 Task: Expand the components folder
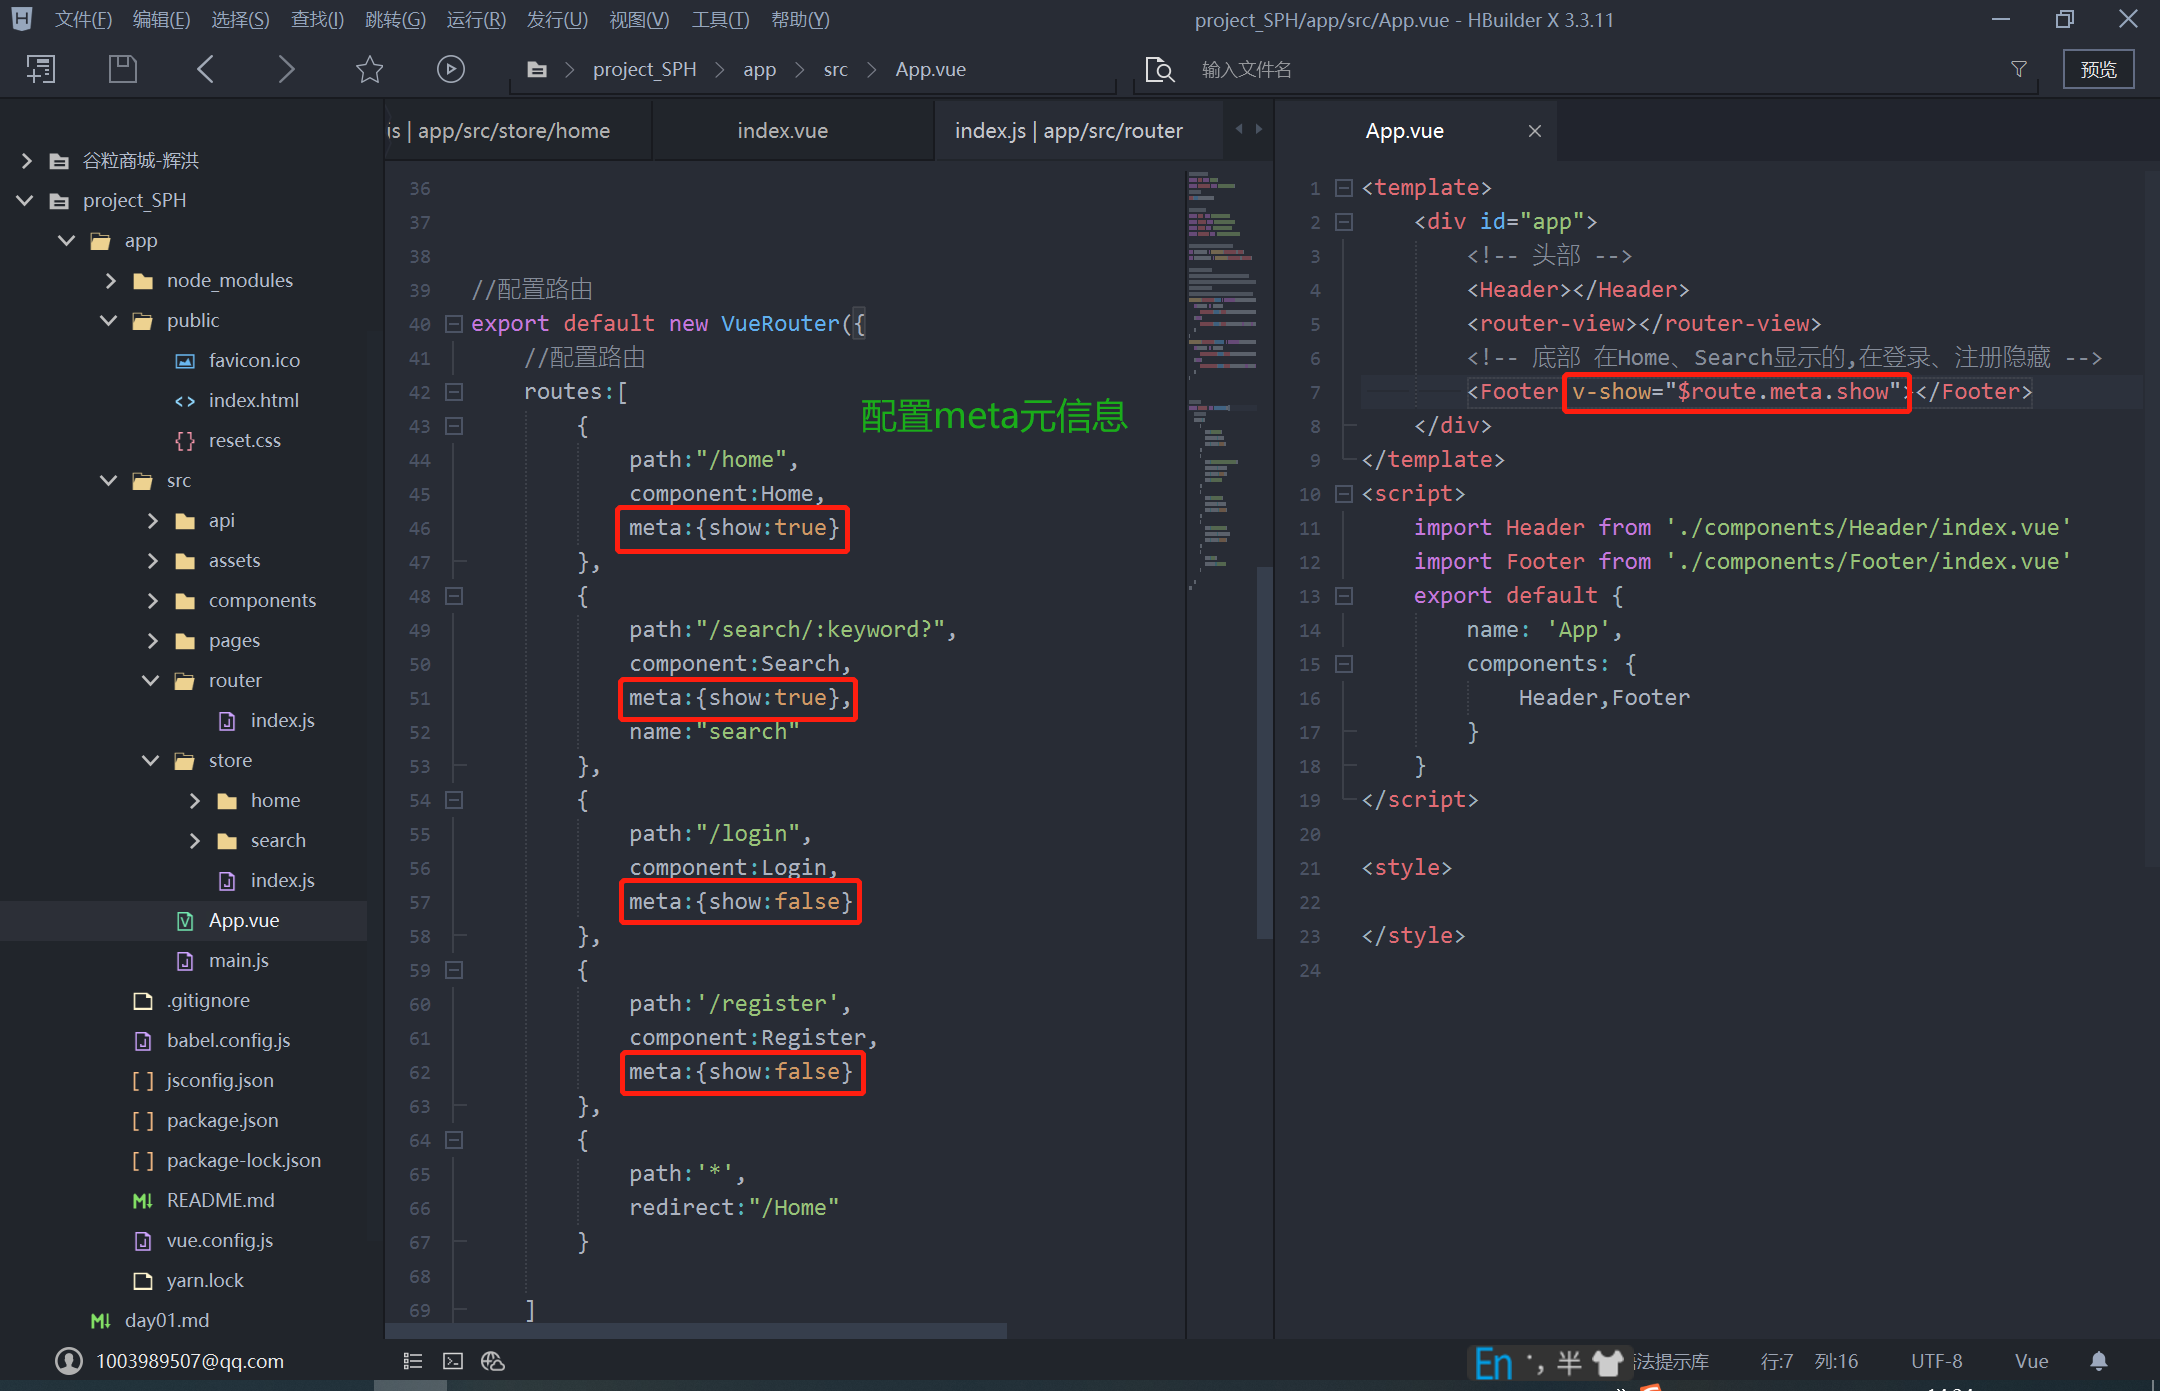tap(152, 600)
